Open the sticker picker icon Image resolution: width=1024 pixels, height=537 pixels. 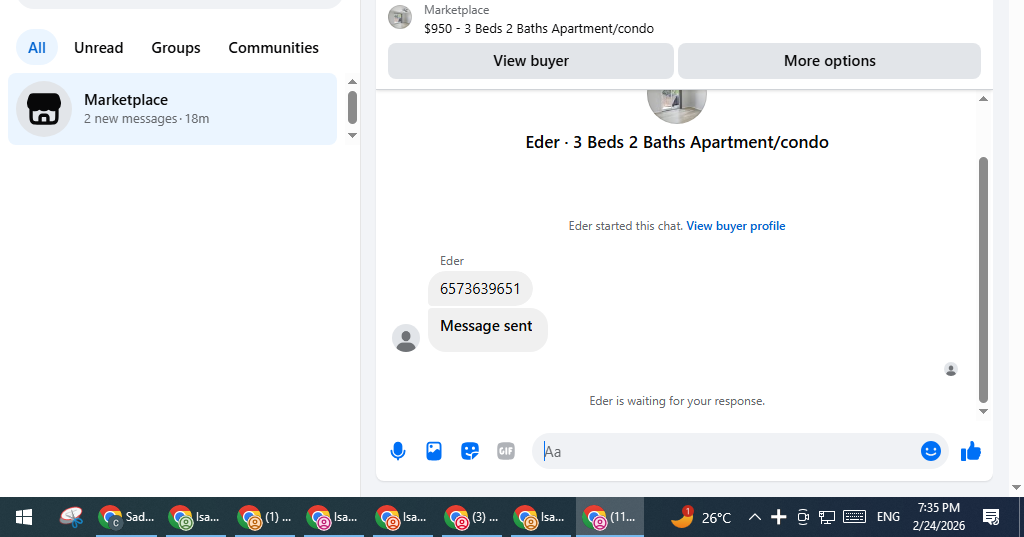click(x=470, y=451)
